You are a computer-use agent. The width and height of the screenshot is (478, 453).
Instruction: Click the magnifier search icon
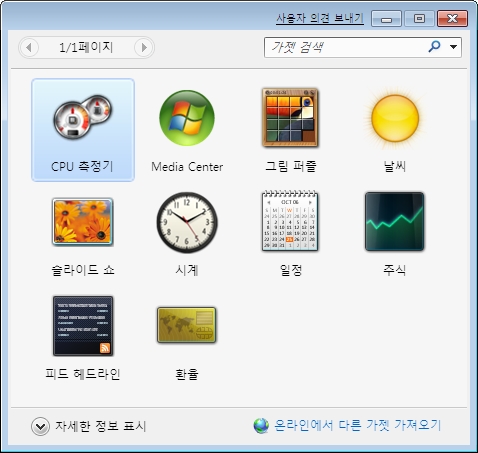[434, 47]
